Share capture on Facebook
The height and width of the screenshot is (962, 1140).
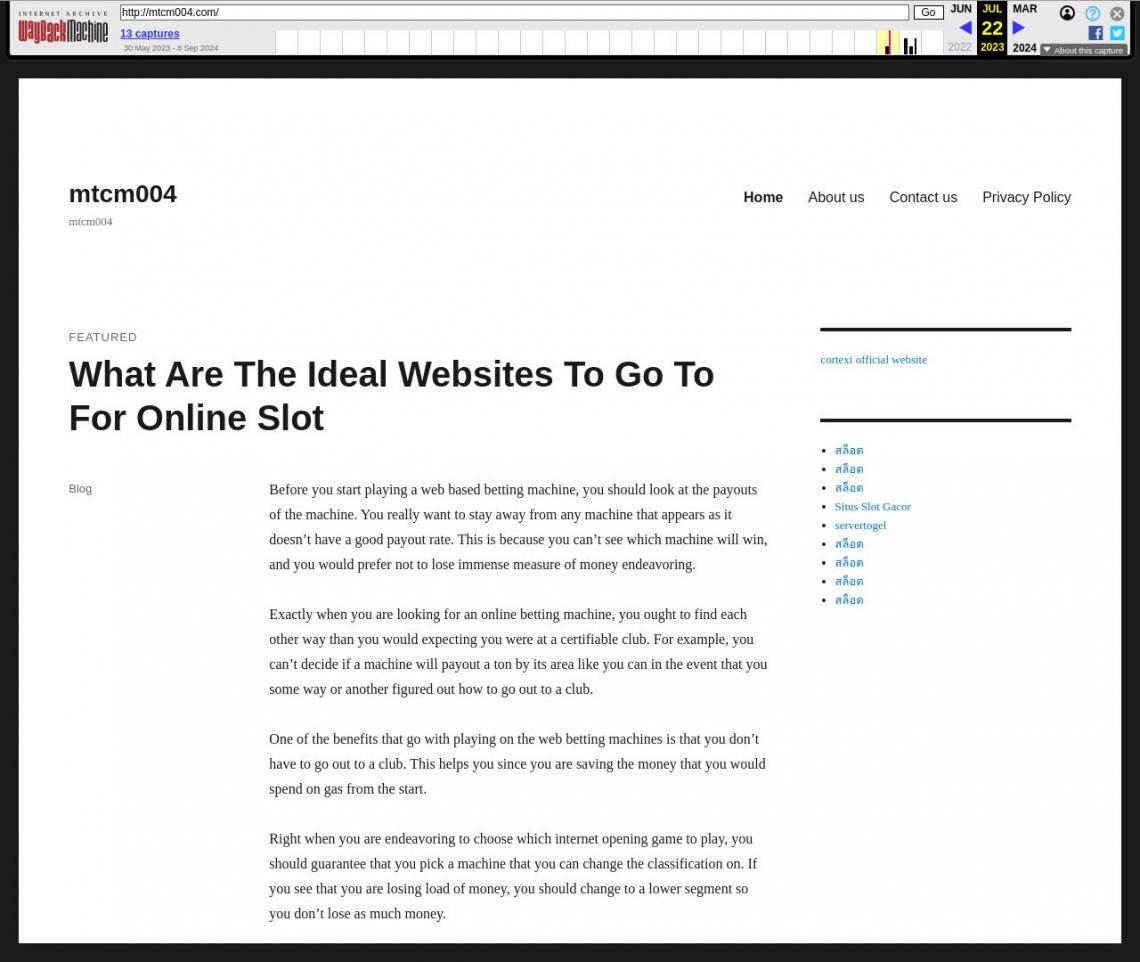[1095, 33]
